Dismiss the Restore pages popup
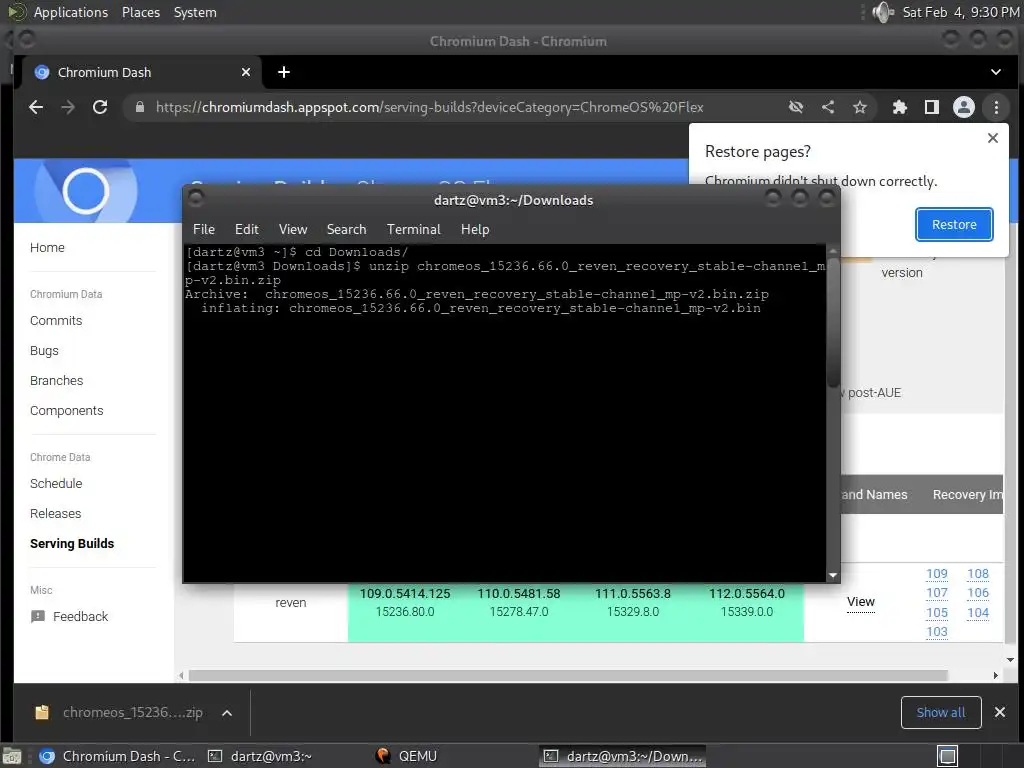Viewport: 1024px width, 768px height. pos(993,138)
